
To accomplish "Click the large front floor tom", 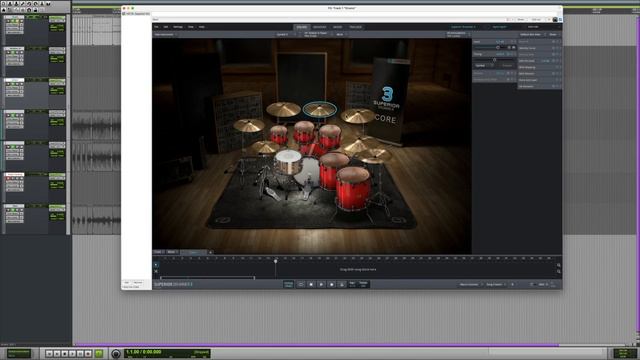I will pyautogui.click(x=353, y=189).
